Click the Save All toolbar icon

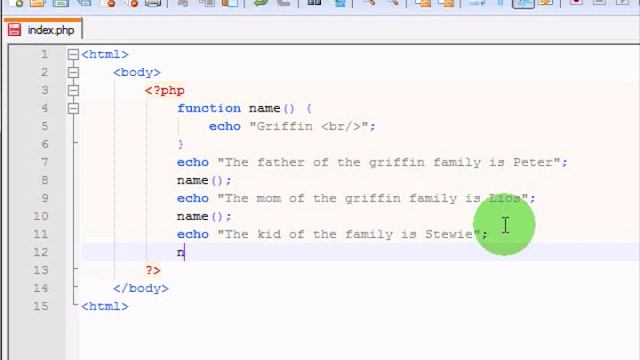pos(84,3)
